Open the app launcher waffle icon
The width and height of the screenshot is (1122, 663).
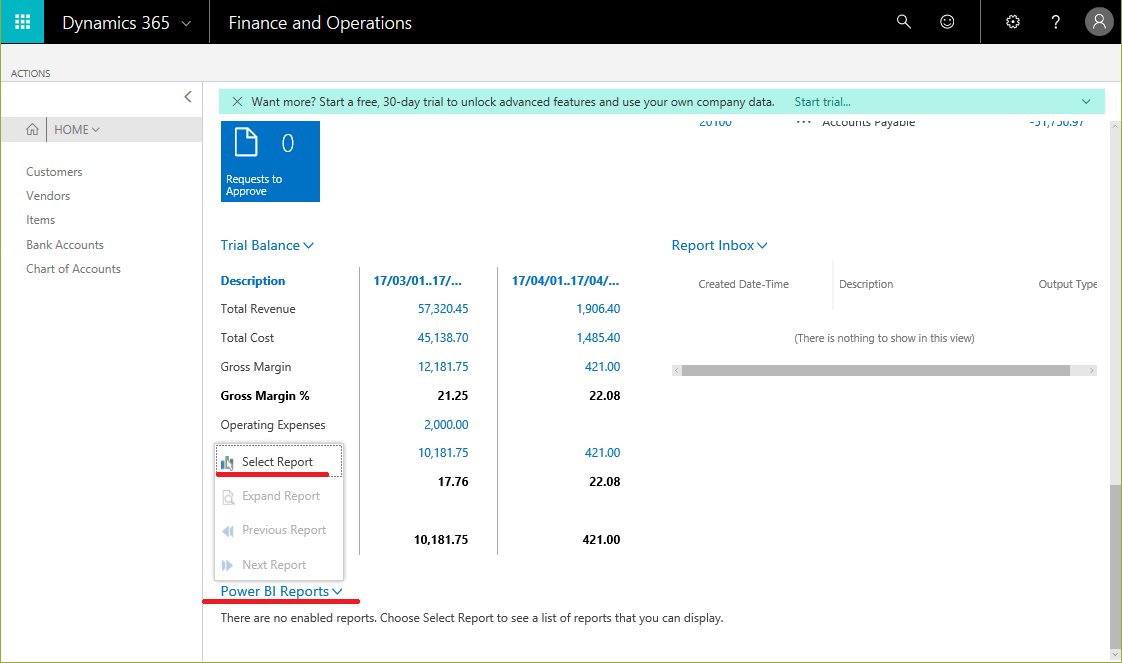(x=22, y=22)
